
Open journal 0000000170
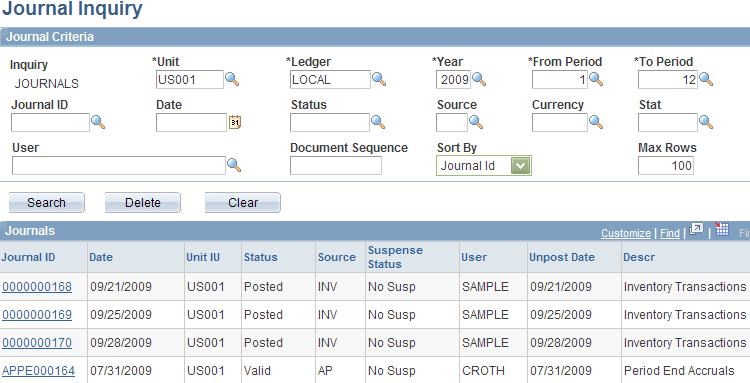(37, 343)
